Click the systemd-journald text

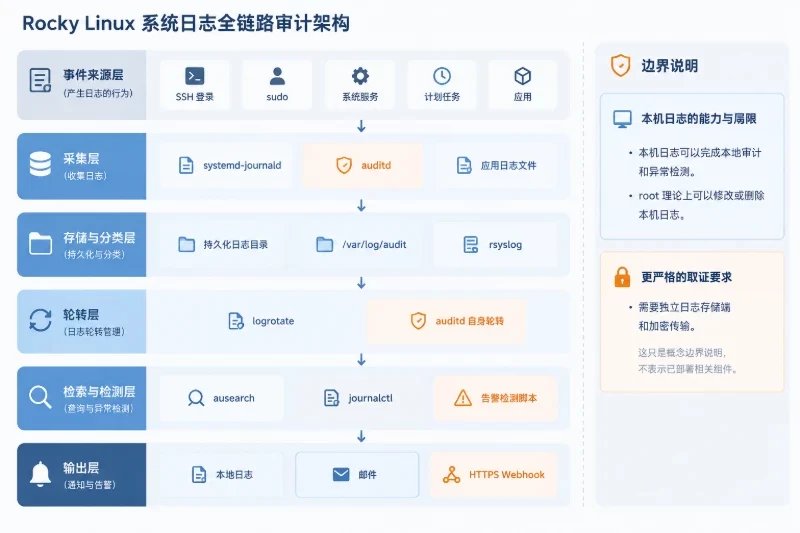[x=242, y=165]
